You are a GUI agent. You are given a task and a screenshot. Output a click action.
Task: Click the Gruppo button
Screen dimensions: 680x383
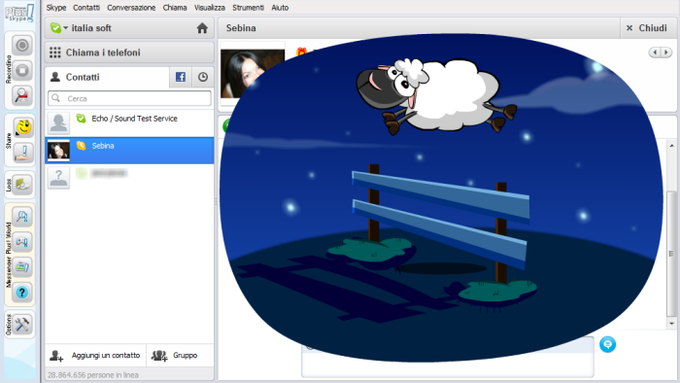180,355
